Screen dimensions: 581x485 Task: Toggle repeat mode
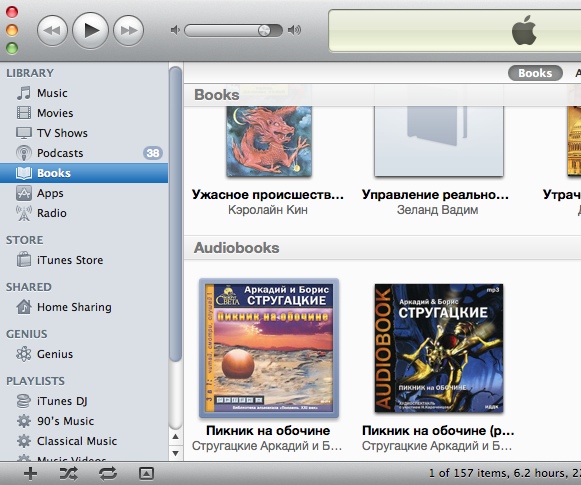coord(108,473)
